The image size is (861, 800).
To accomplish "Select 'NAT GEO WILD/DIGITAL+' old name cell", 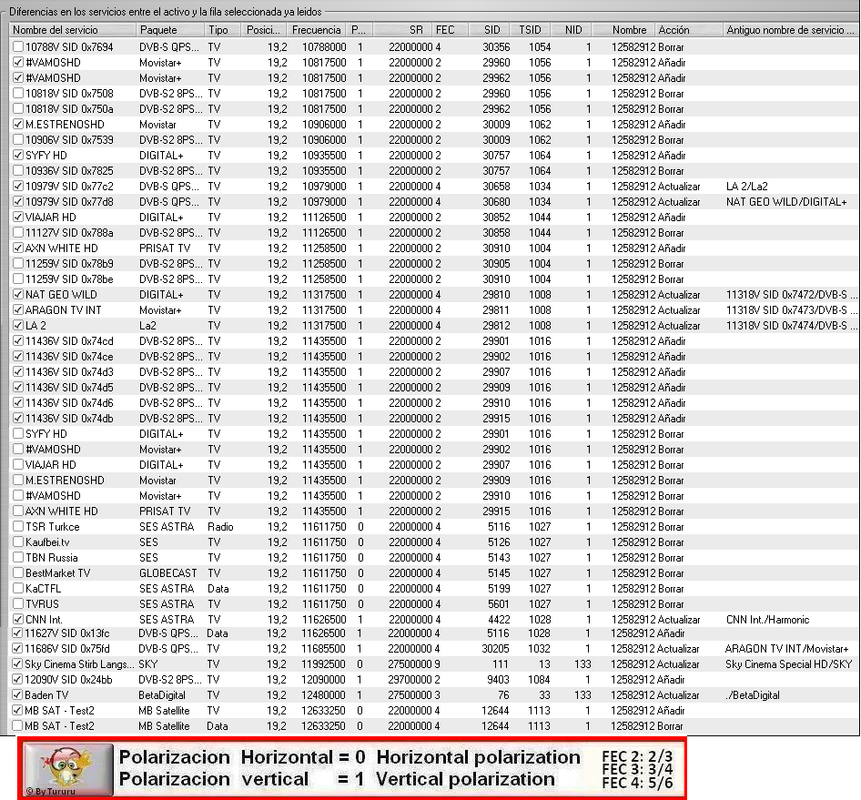I will click(786, 202).
